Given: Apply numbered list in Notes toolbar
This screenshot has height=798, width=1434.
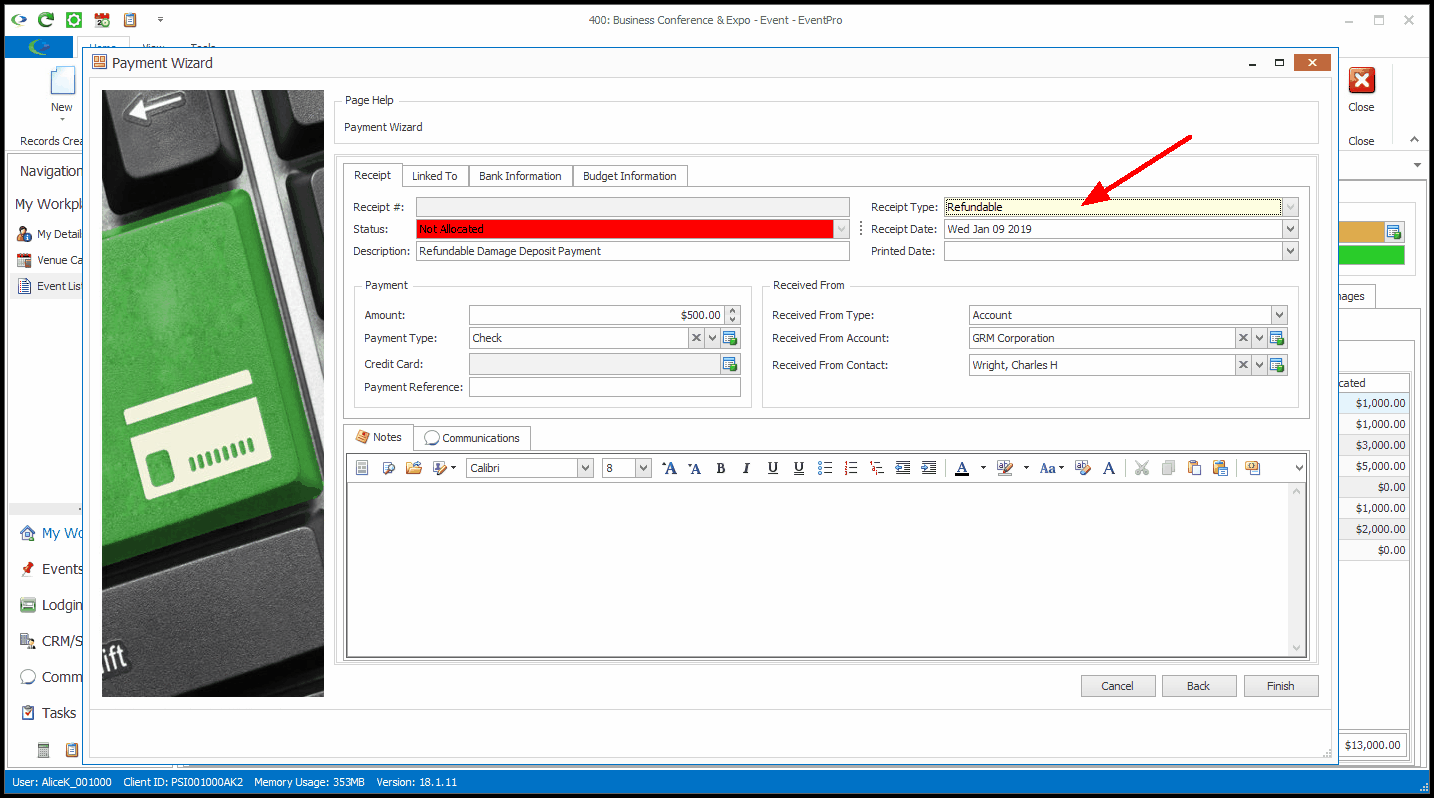Looking at the screenshot, I should (x=851, y=468).
